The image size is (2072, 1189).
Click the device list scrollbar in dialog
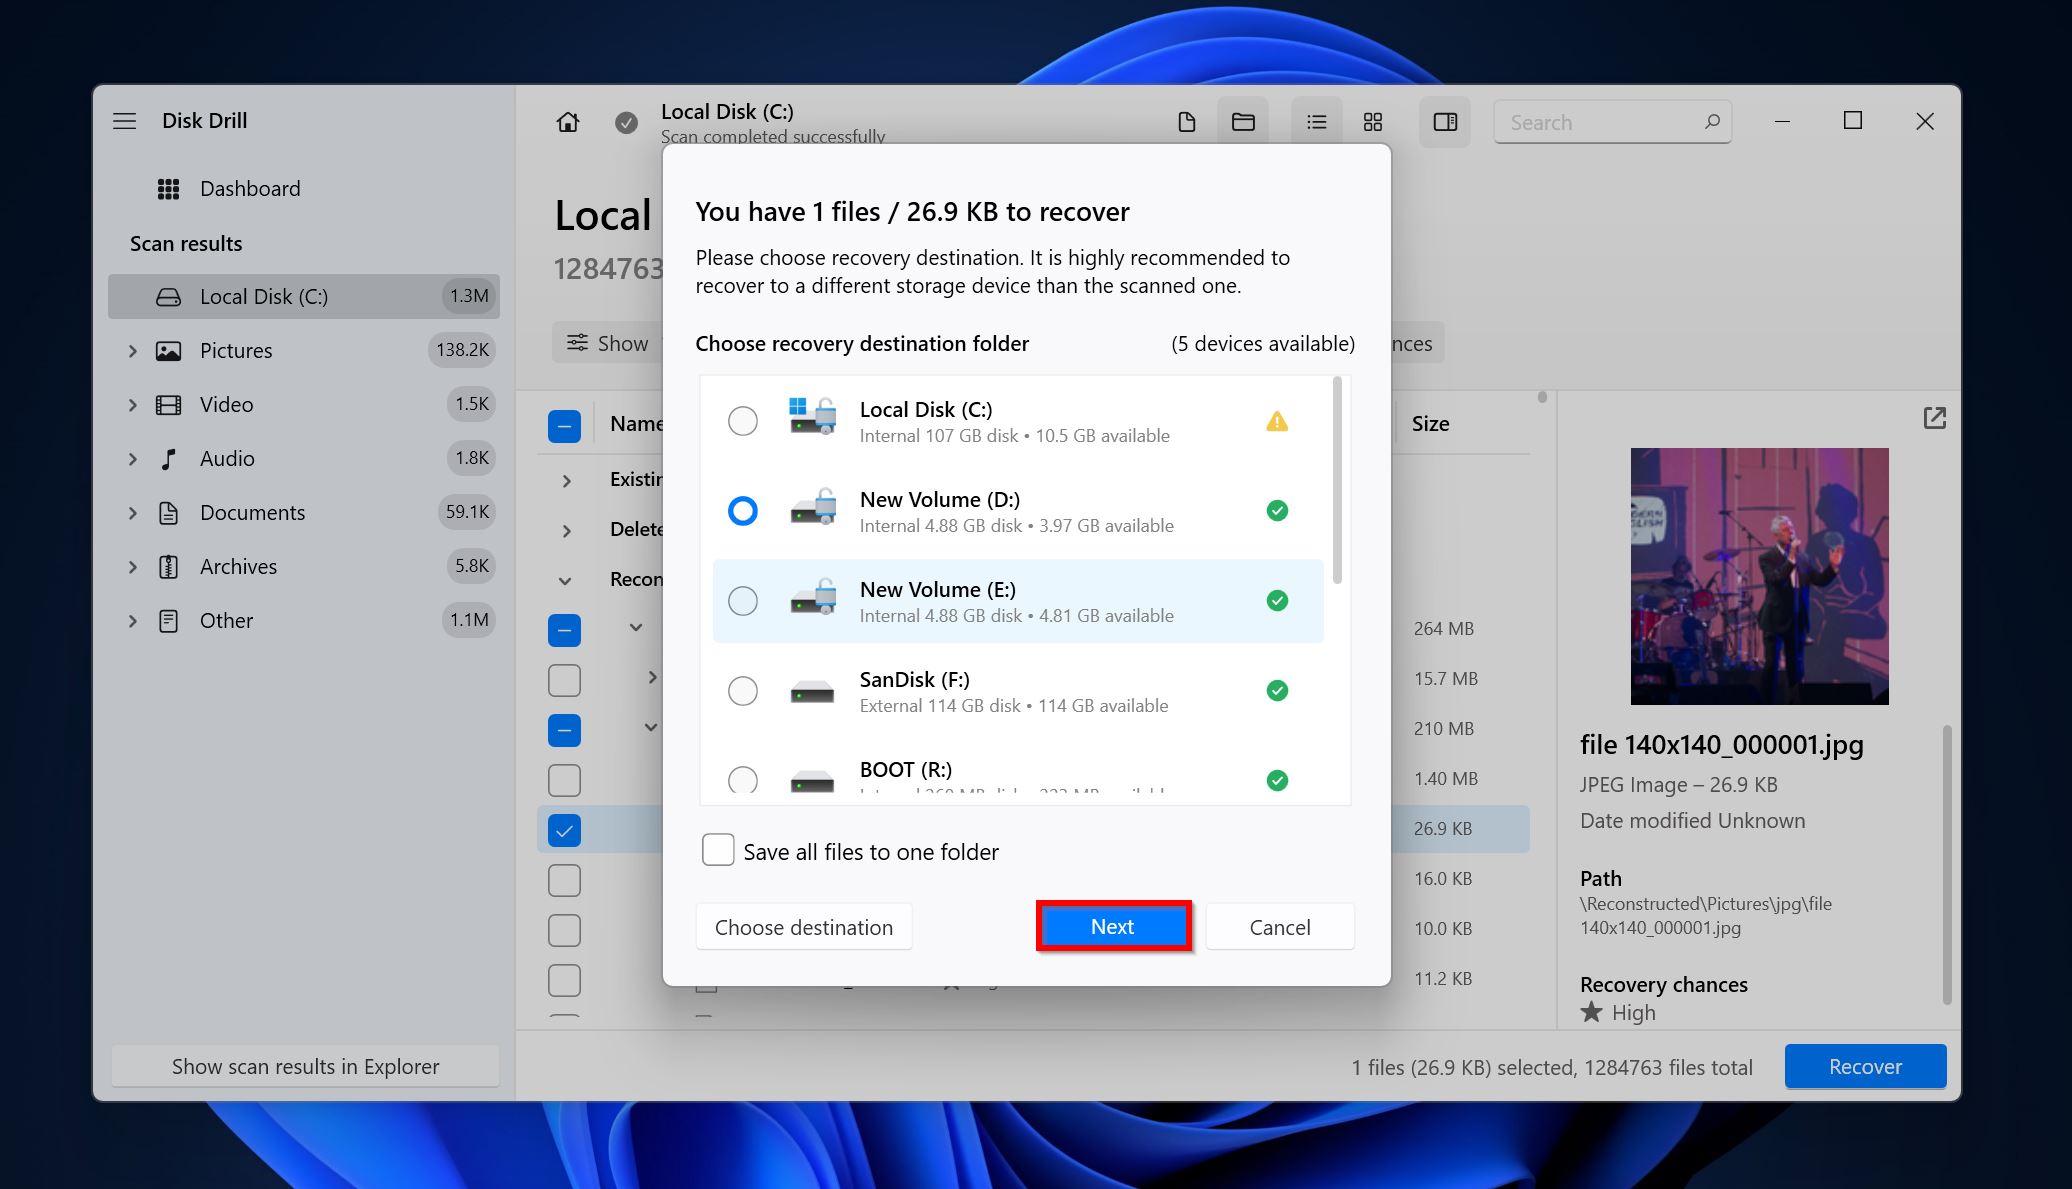point(1337,482)
